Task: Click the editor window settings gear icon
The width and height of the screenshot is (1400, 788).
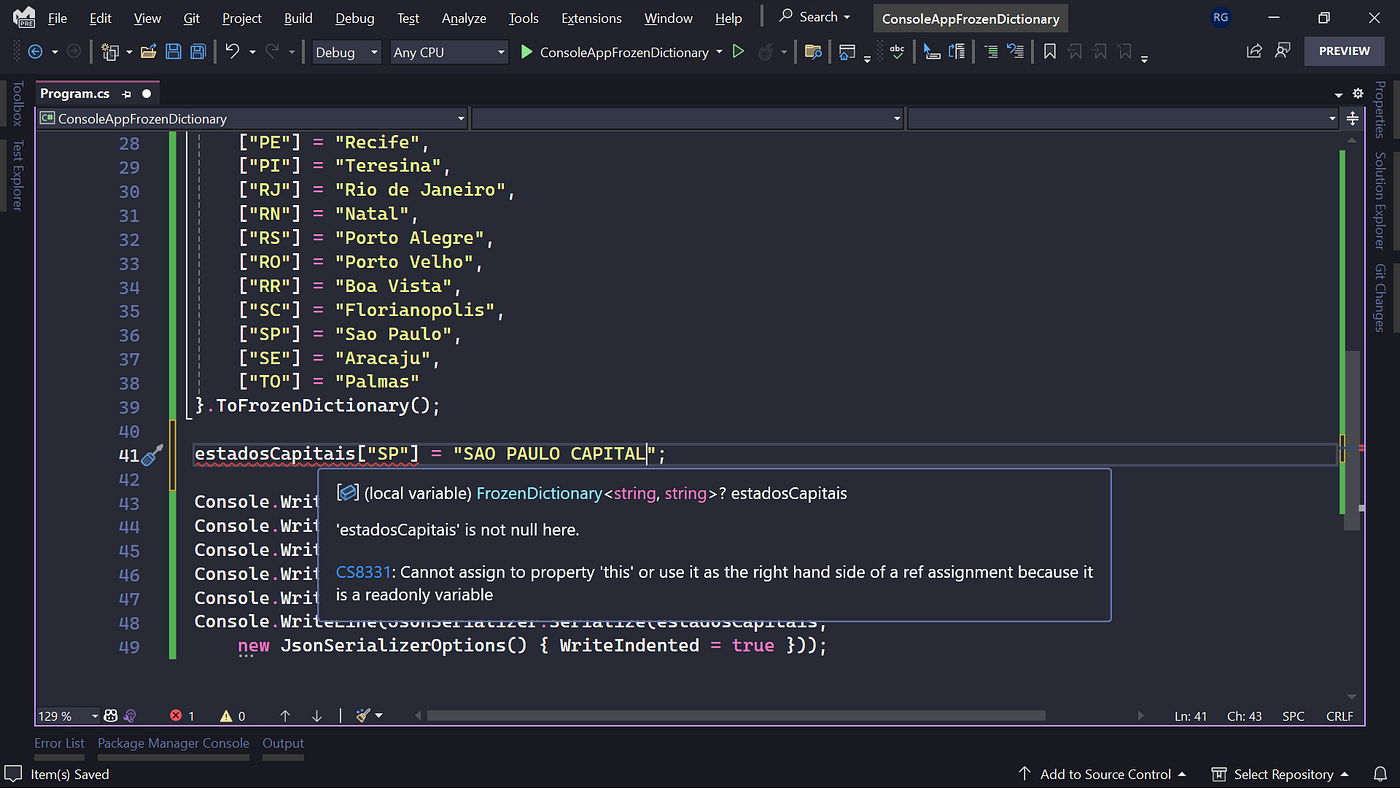Action: point(1358,93)
